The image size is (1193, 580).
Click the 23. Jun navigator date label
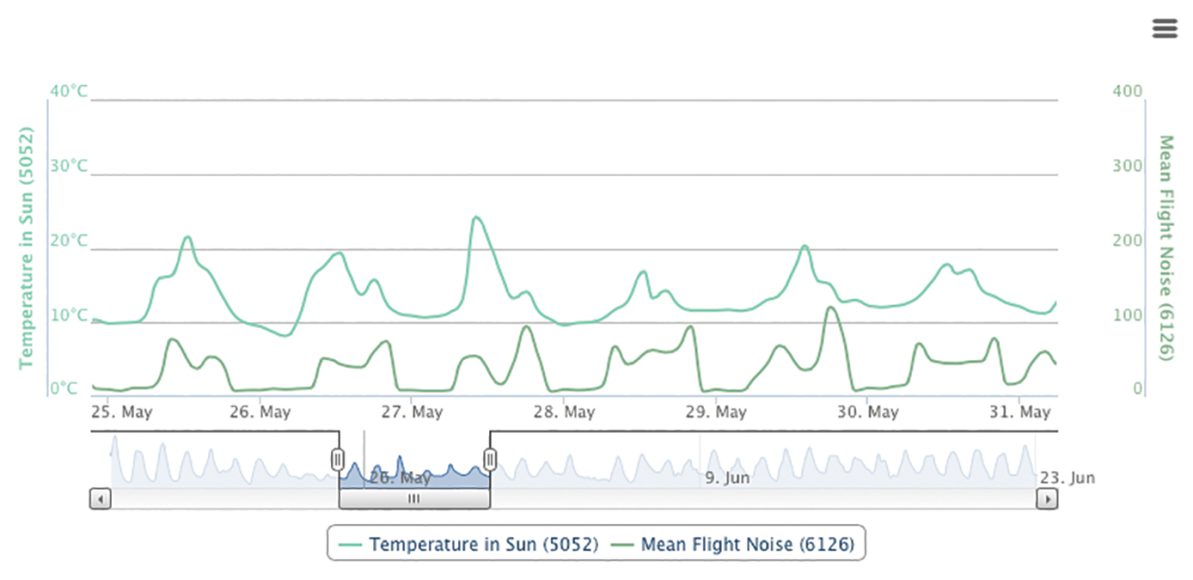1066,478
